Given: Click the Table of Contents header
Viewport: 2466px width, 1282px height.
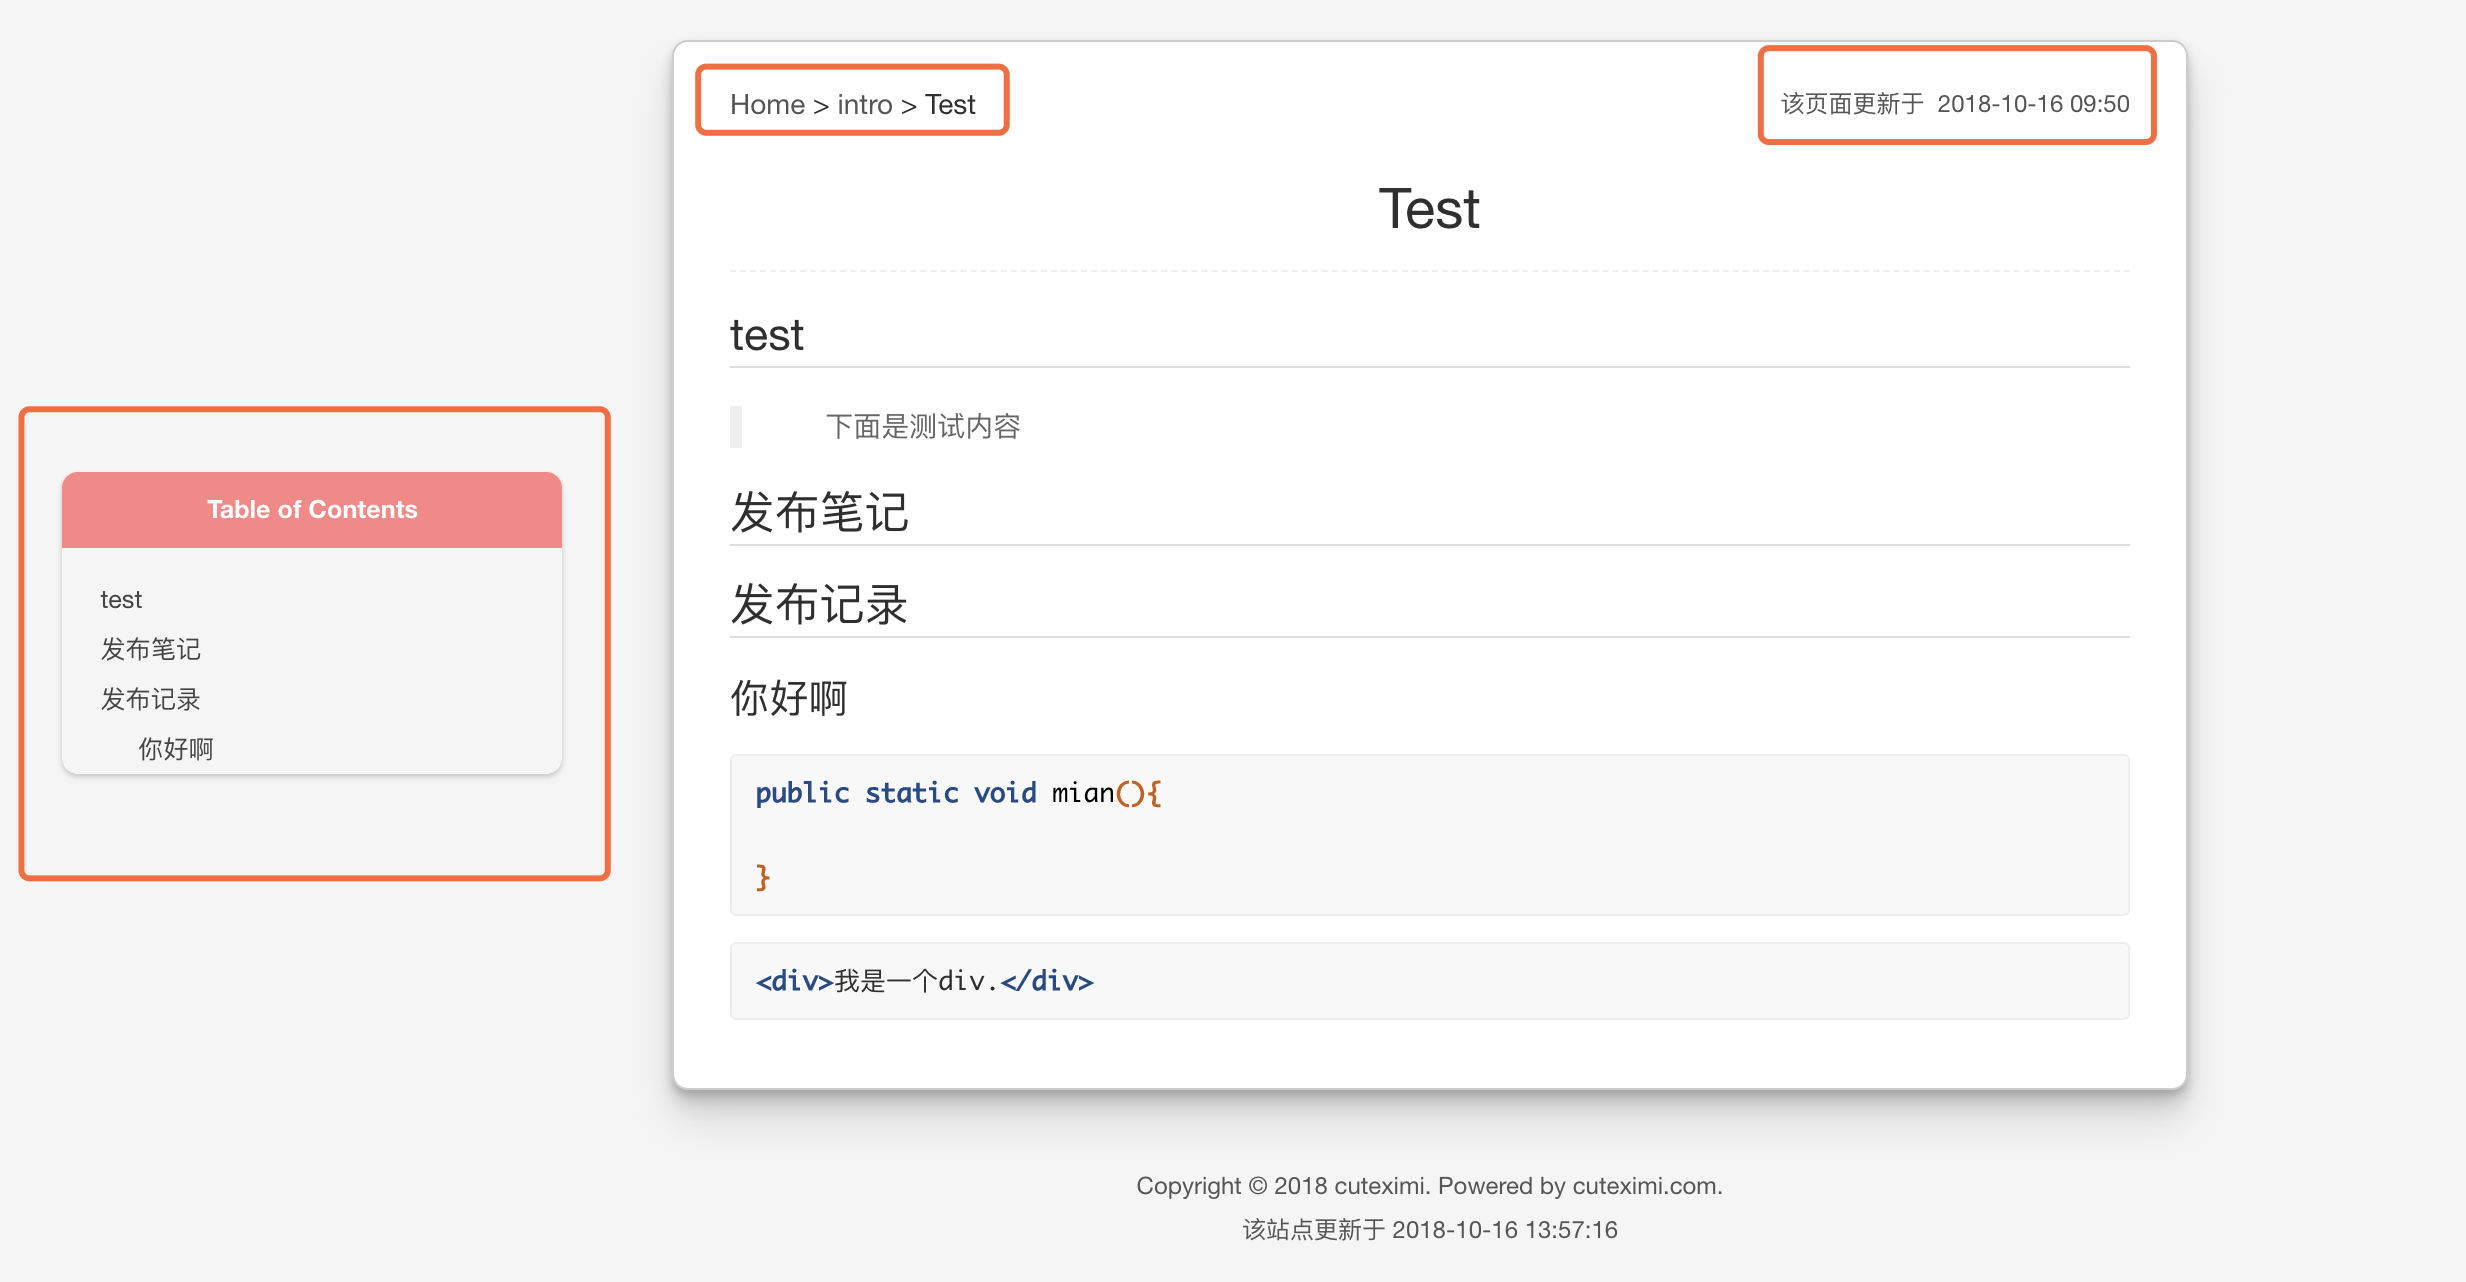Looking at the screenshot, I should [312, 509].
